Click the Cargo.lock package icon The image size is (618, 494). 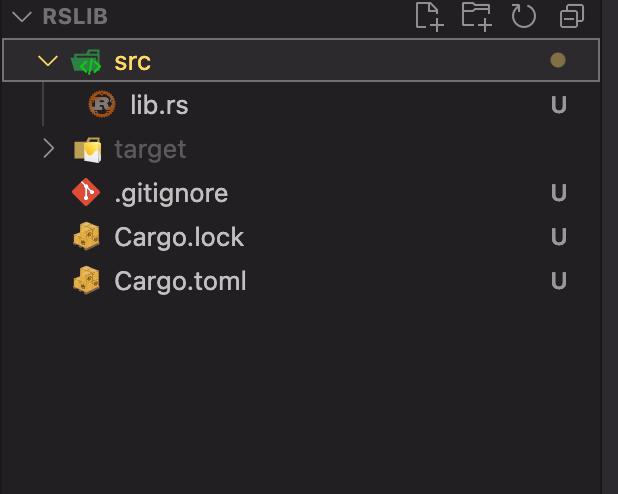point(87,236)
